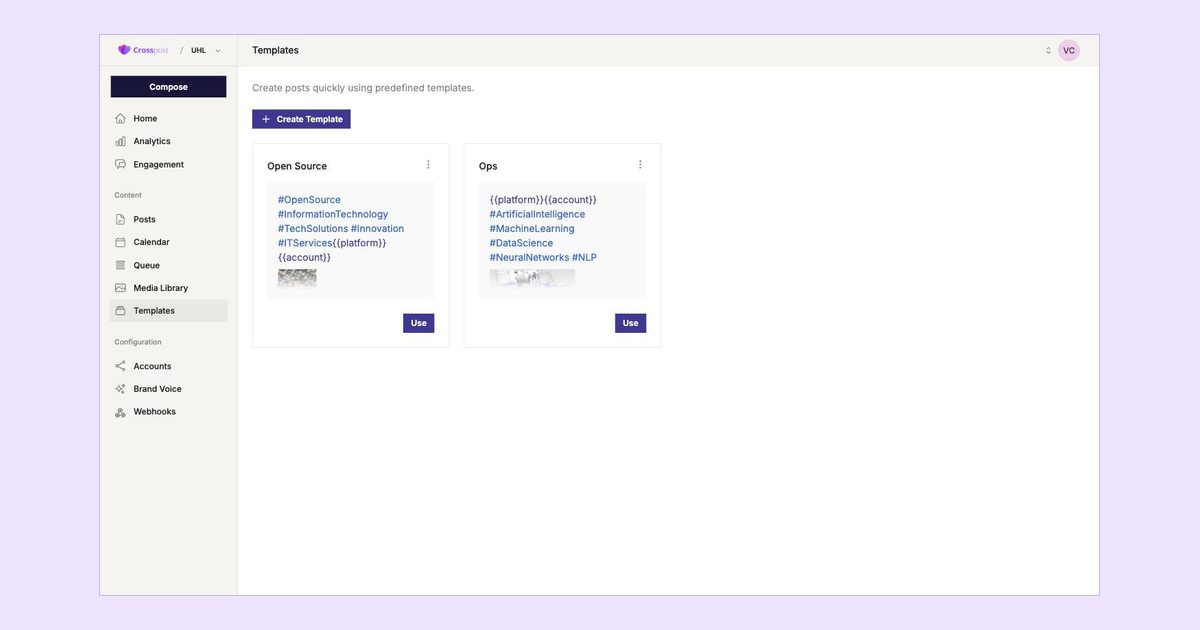Click the Posts document icon
This screenshot has height=630, width=1200.
pyautogui.click(x=120, y=219)
